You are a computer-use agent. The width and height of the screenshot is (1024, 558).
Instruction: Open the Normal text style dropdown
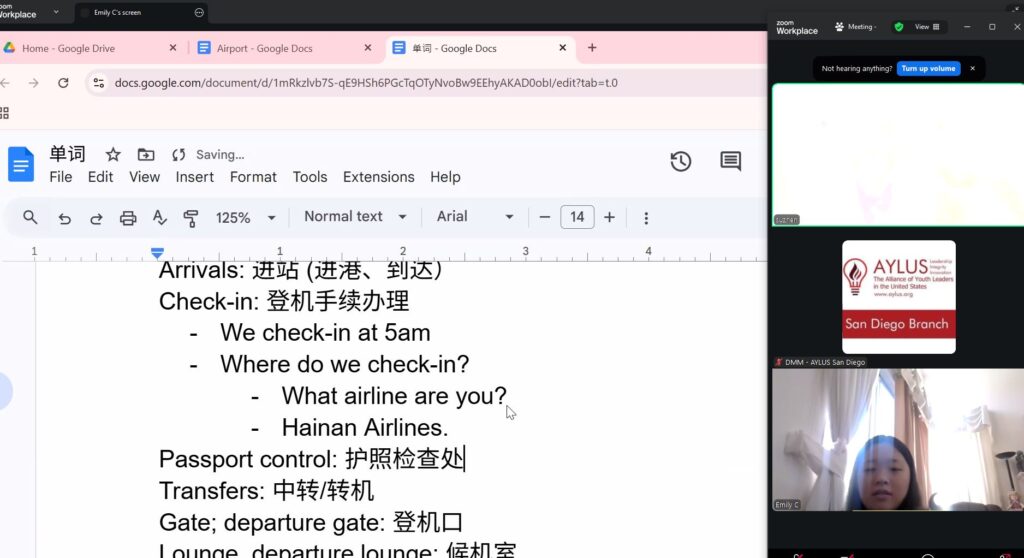[x=355, y=217]
